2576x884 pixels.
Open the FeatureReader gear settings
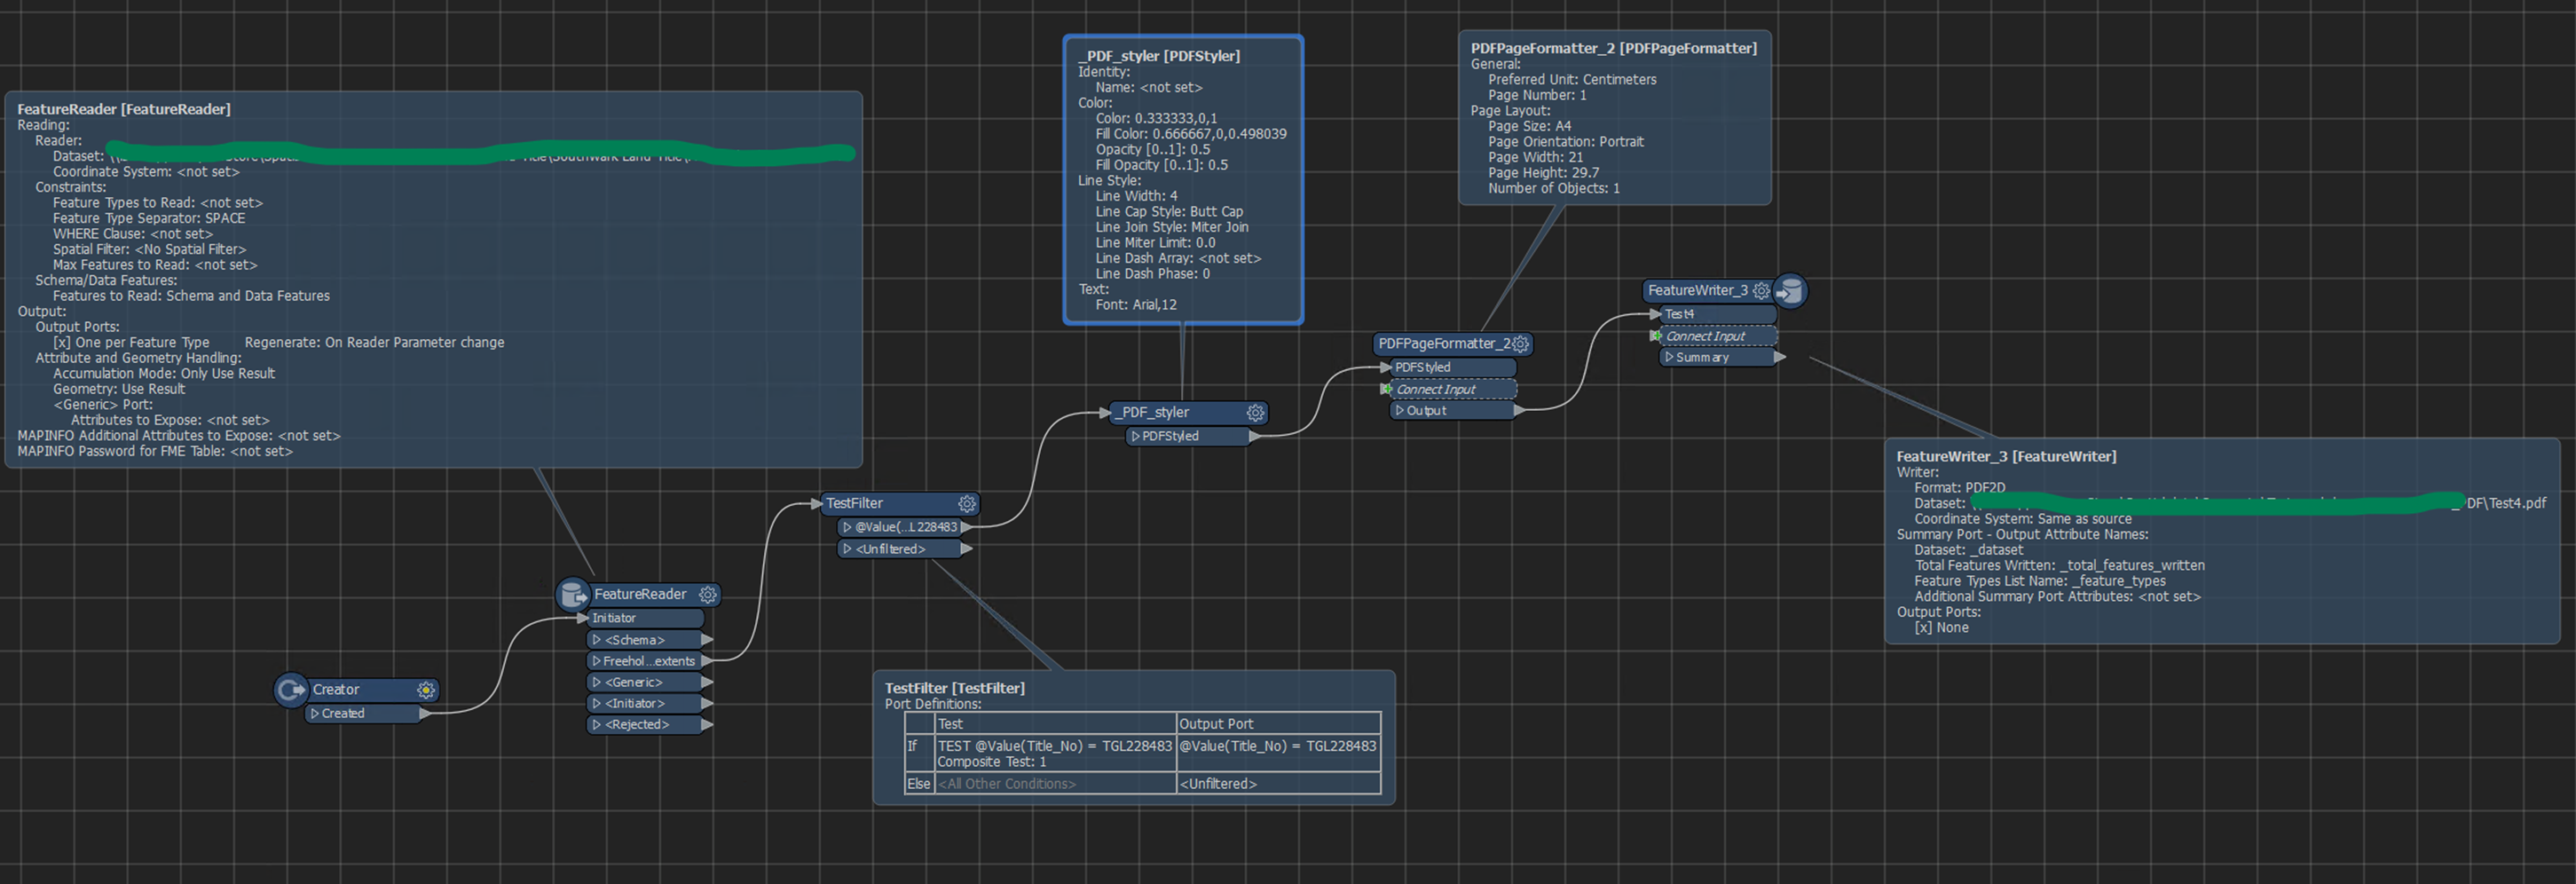pos(708,595)
